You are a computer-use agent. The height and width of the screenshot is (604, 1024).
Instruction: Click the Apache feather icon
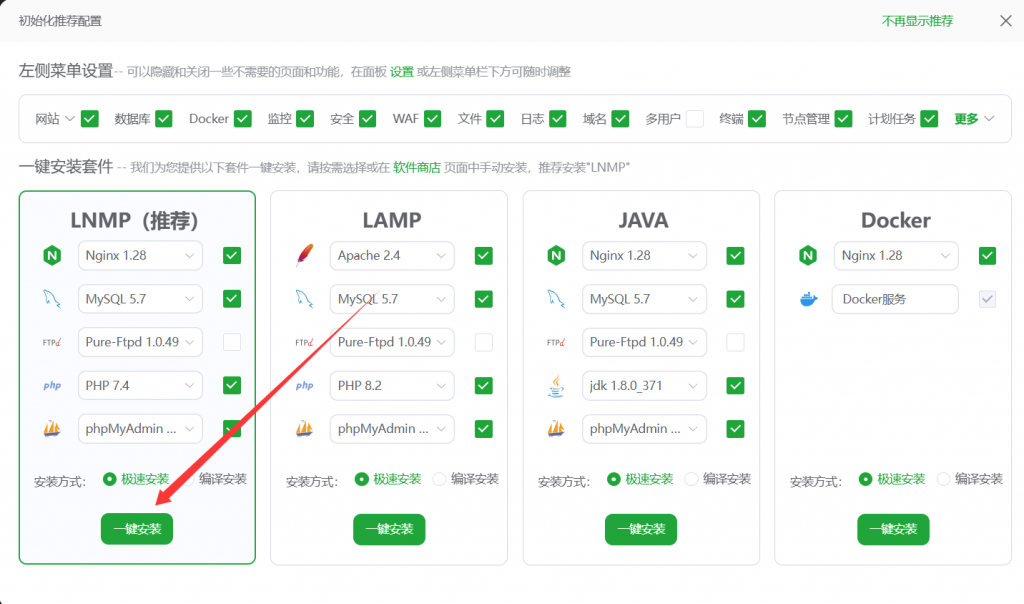click(304, 256)
